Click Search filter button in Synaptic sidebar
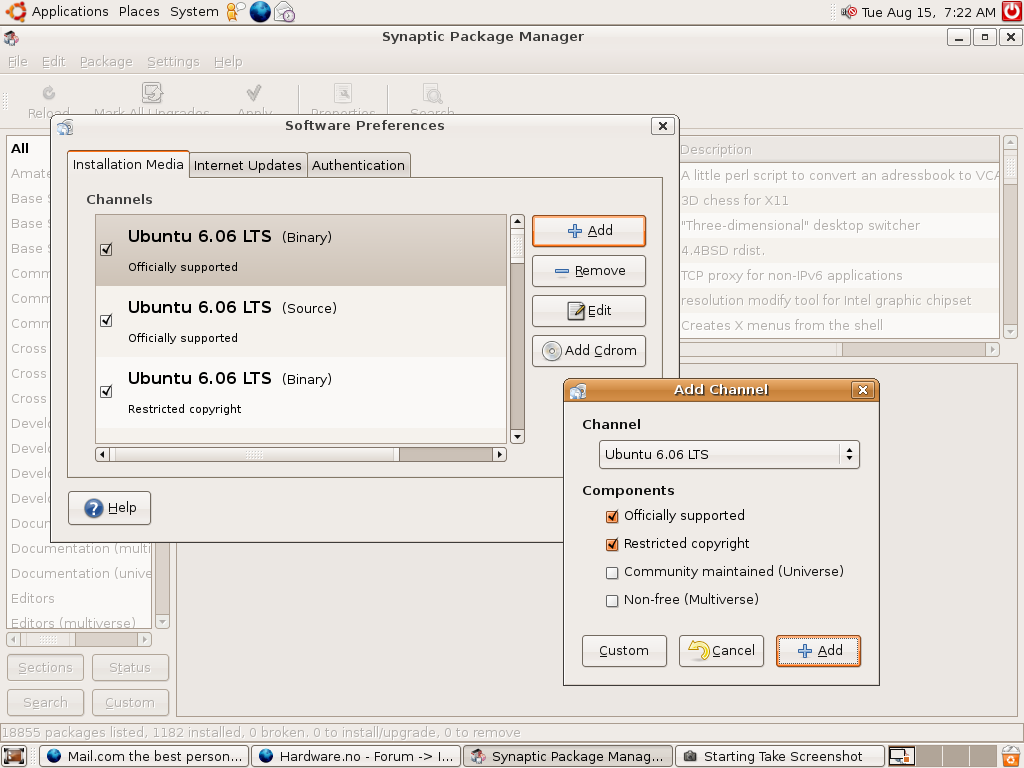 pyautogui.click(x=45, y=703)
